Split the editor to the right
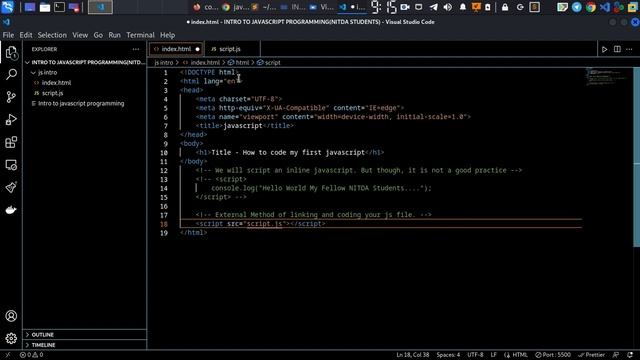The width and height of the screenshot is (640, 360). [x=617, y=49]
